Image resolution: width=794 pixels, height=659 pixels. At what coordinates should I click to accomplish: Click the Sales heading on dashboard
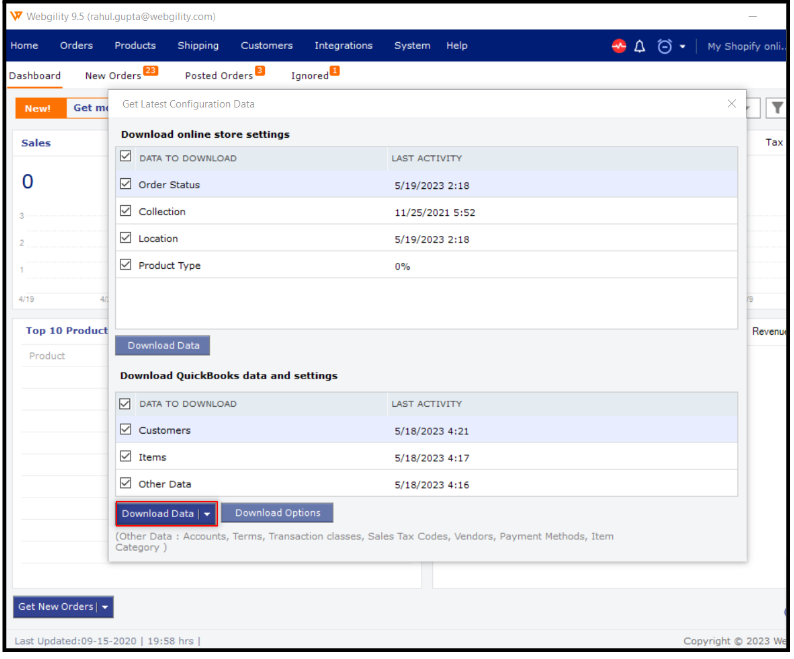(x=36, y=143)
